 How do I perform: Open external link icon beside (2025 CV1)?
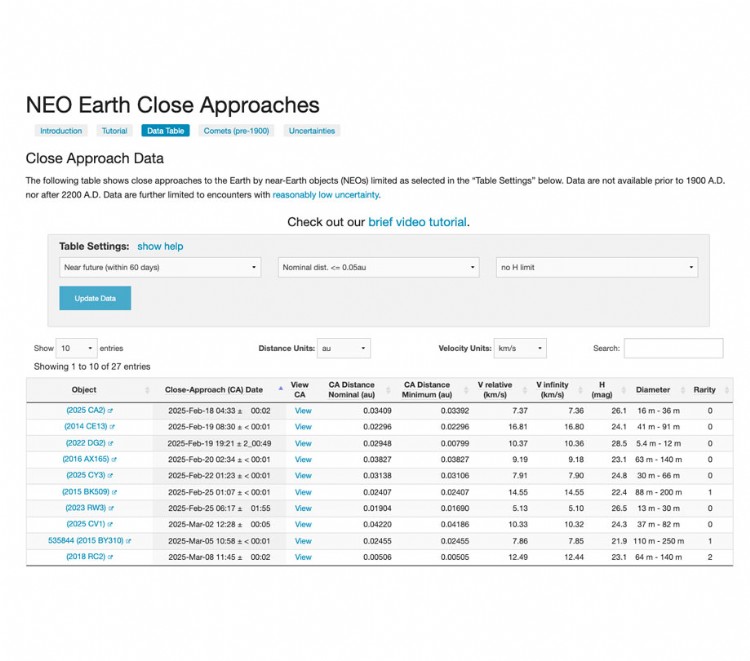pyautogui.click(x=110, y=525)
